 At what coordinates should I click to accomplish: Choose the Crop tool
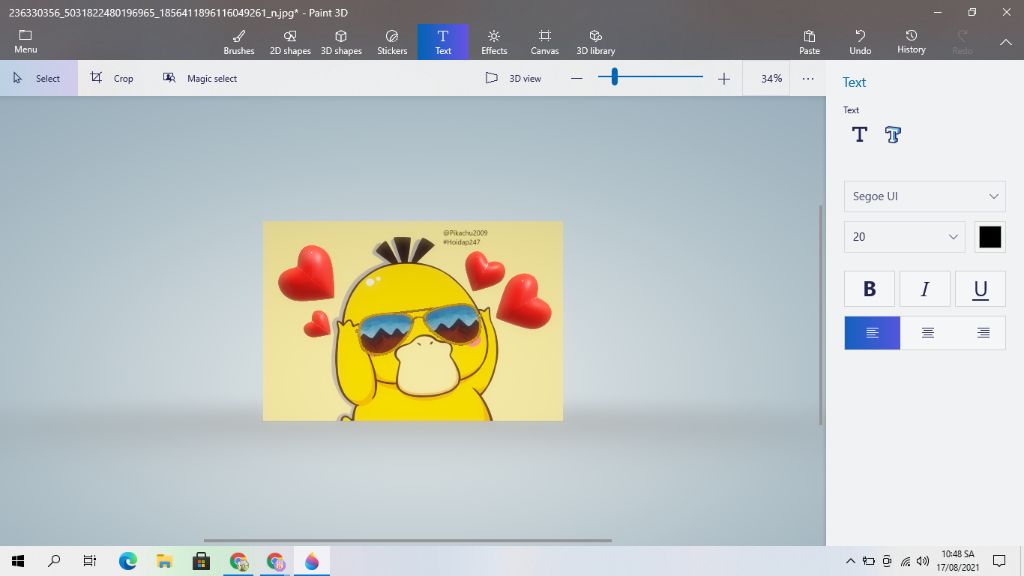coord(112,78)
